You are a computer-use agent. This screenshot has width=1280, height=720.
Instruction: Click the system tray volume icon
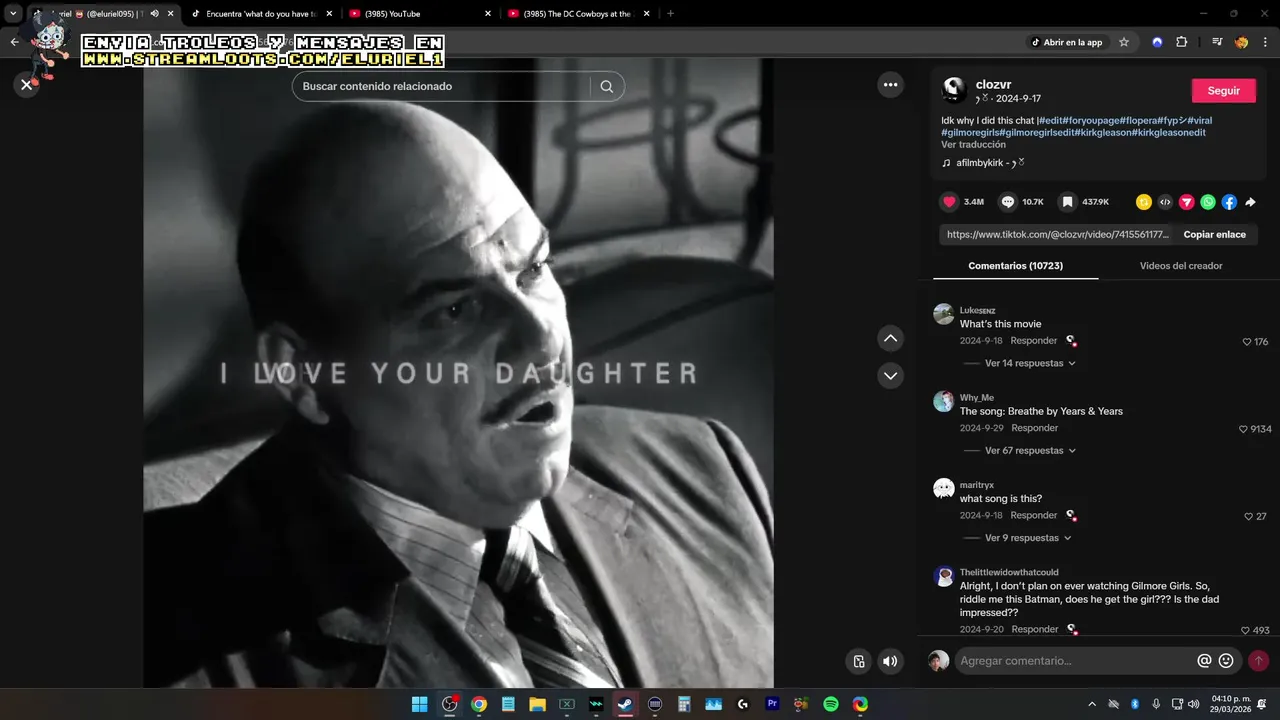pyautogui.click(x=1194, y=704)
